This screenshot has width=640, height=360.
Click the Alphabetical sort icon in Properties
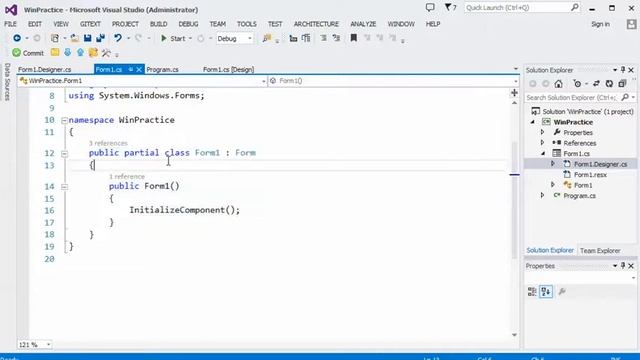pos(546,291)
